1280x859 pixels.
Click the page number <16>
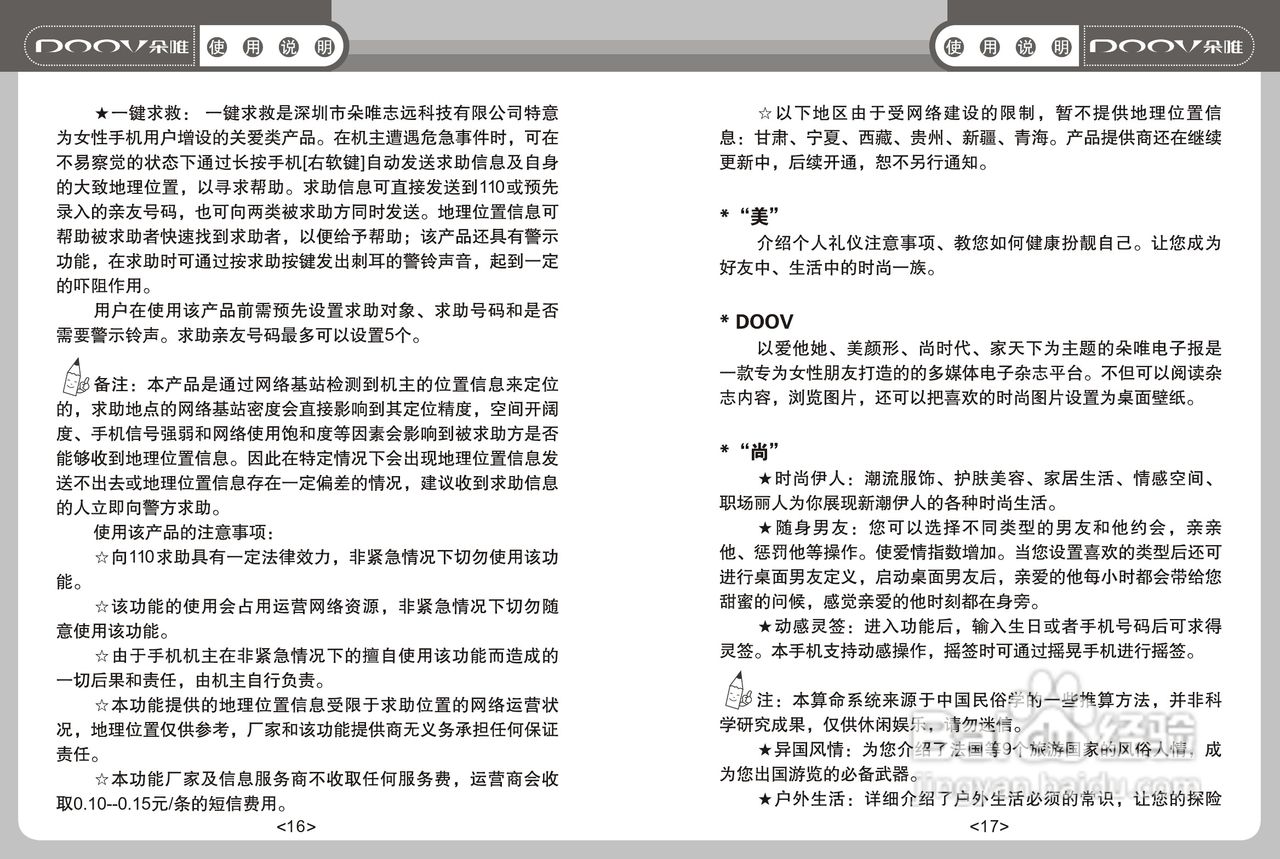pyautogui.click(x=296, y=827)
